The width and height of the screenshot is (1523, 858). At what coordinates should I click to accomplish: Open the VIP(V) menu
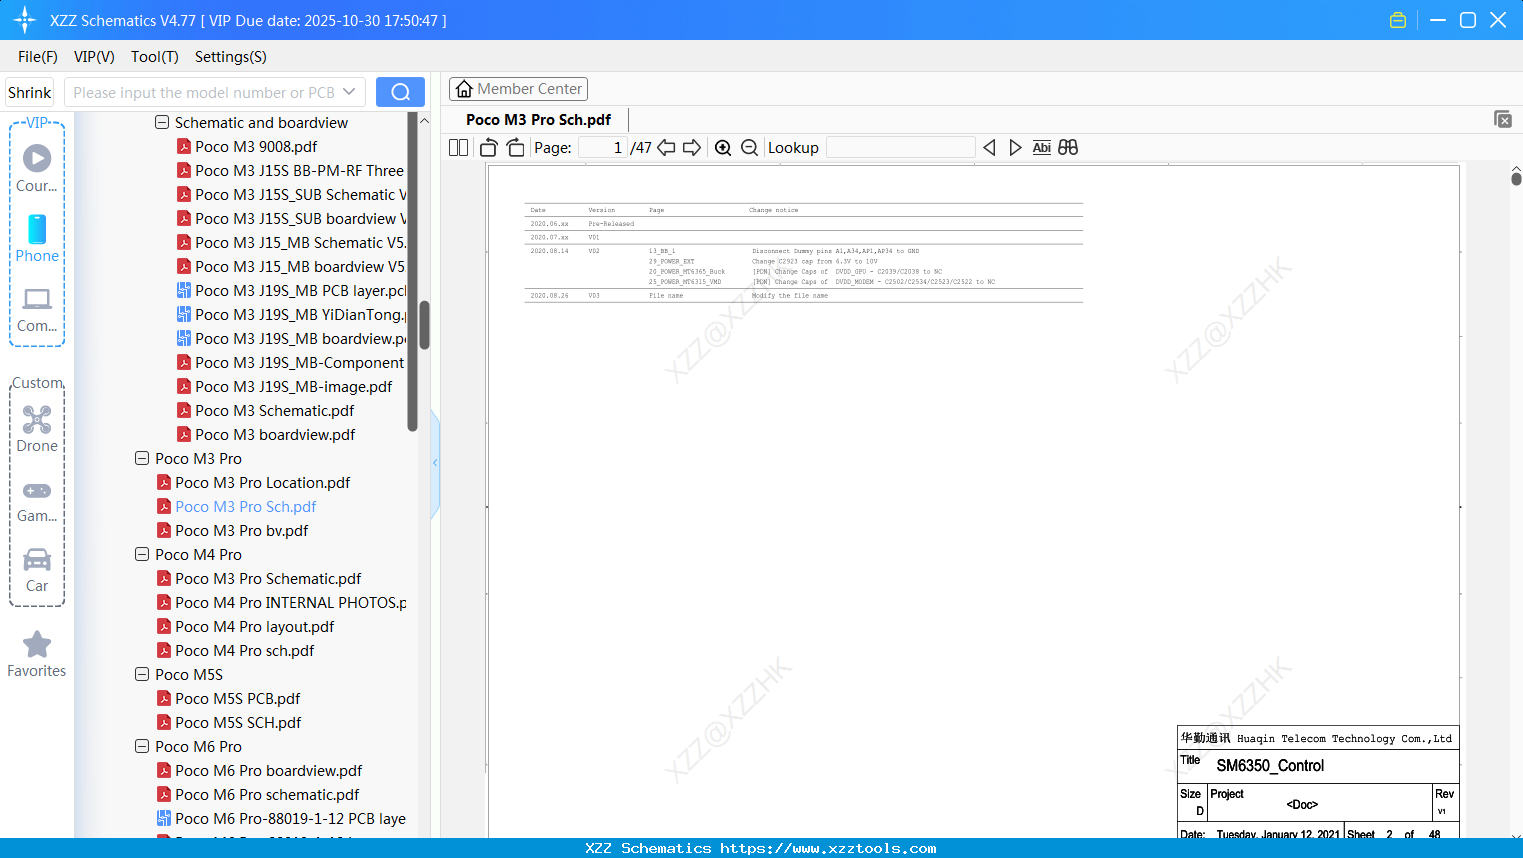click(x=94, y=57)
